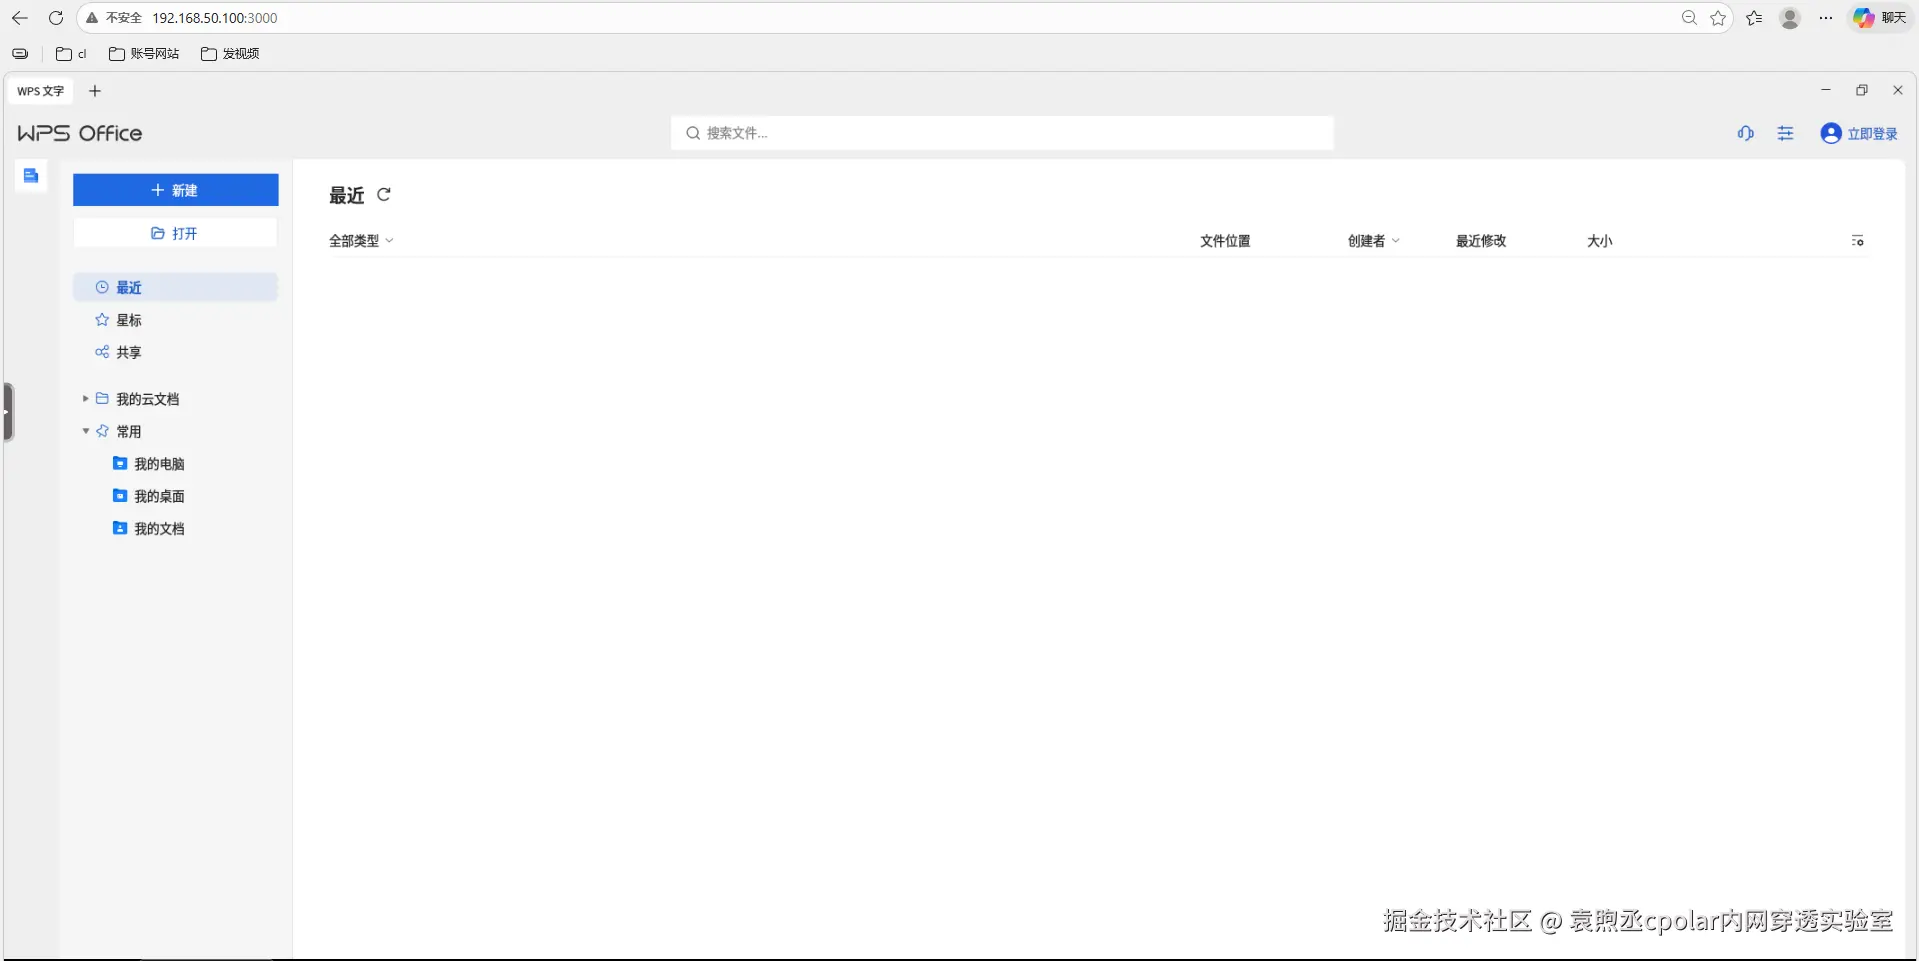Click the 最近修改 column header
Viewport: 1919px width, 961px height.
click(x=1481, y=241)
